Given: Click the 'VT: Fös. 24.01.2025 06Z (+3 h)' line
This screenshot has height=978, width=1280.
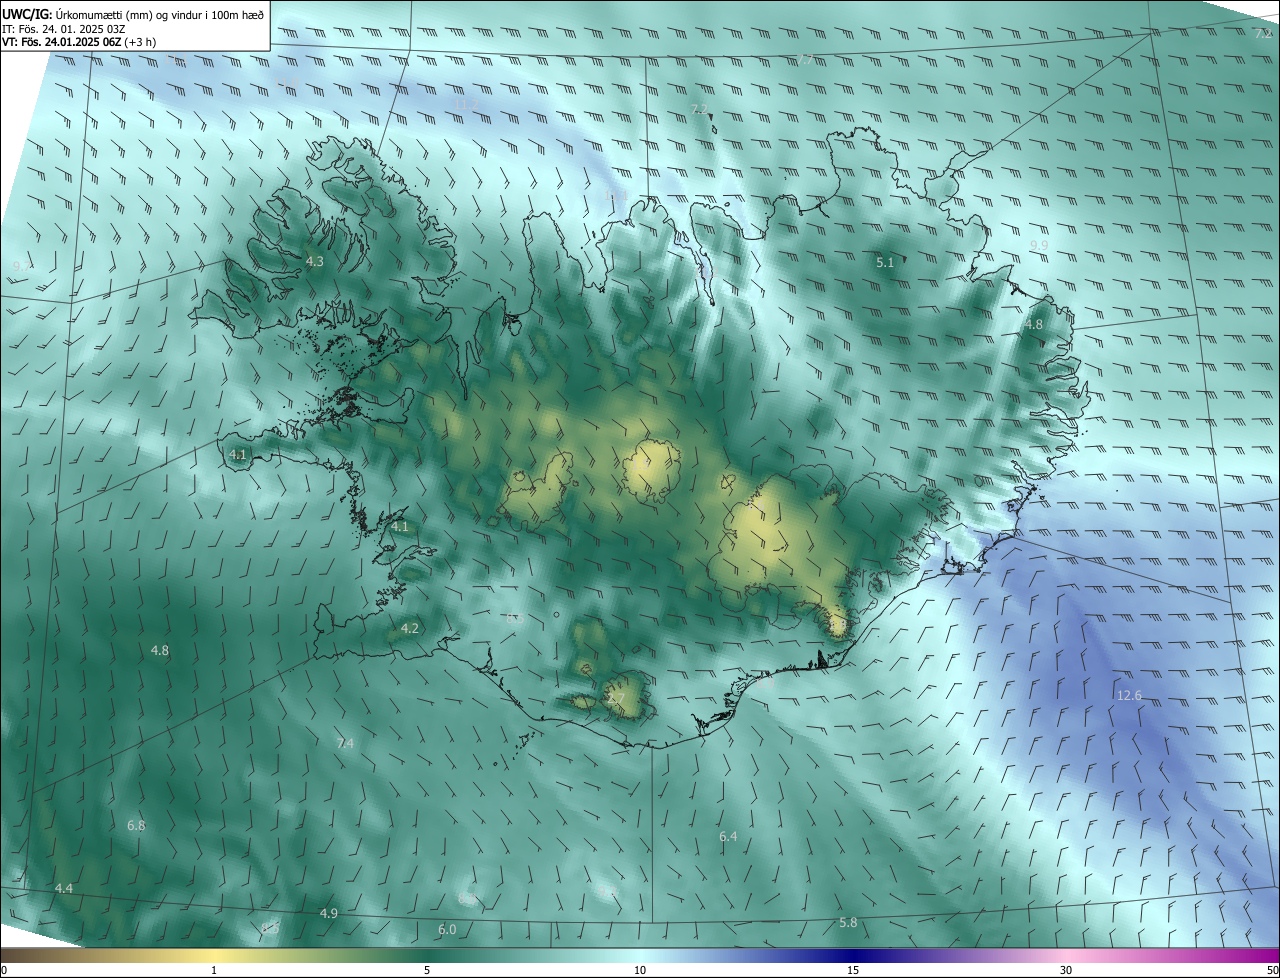Looking at the screenshot, I should [x=79, y=42].
